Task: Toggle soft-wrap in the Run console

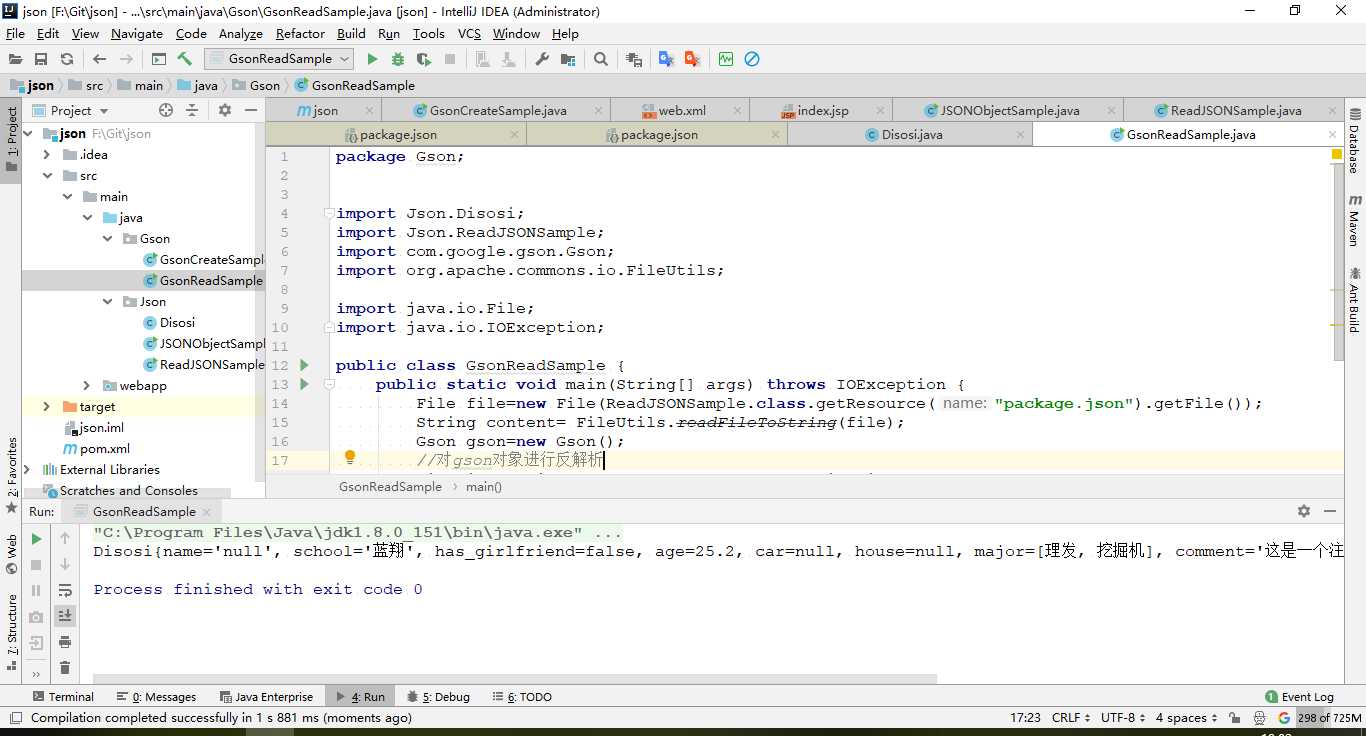Action: 65,590
